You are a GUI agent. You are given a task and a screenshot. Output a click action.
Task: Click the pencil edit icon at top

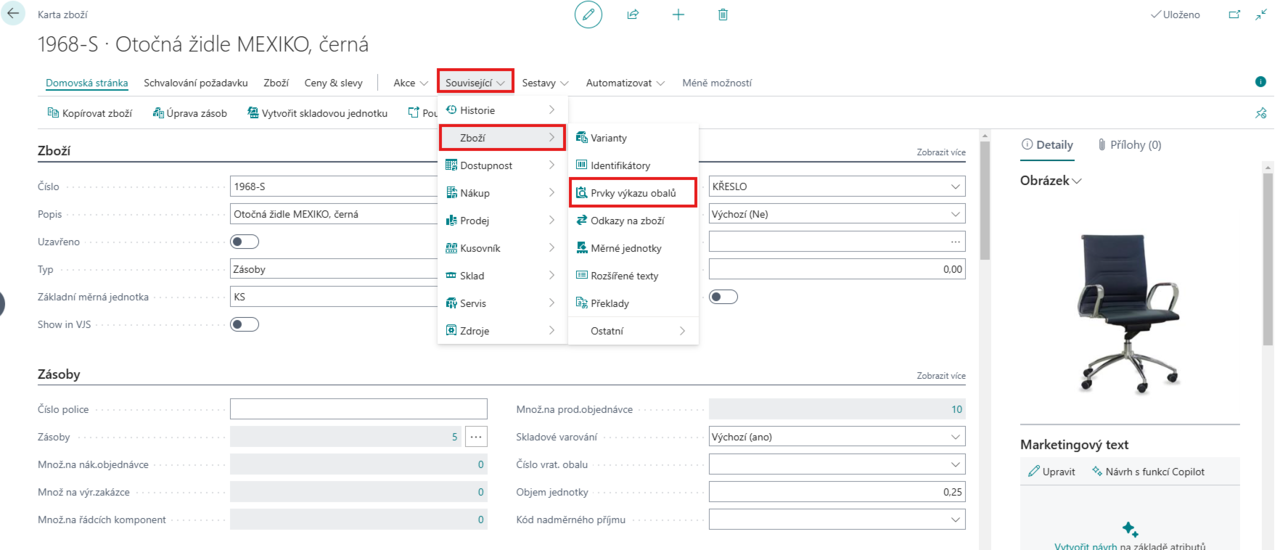[588, 15]
